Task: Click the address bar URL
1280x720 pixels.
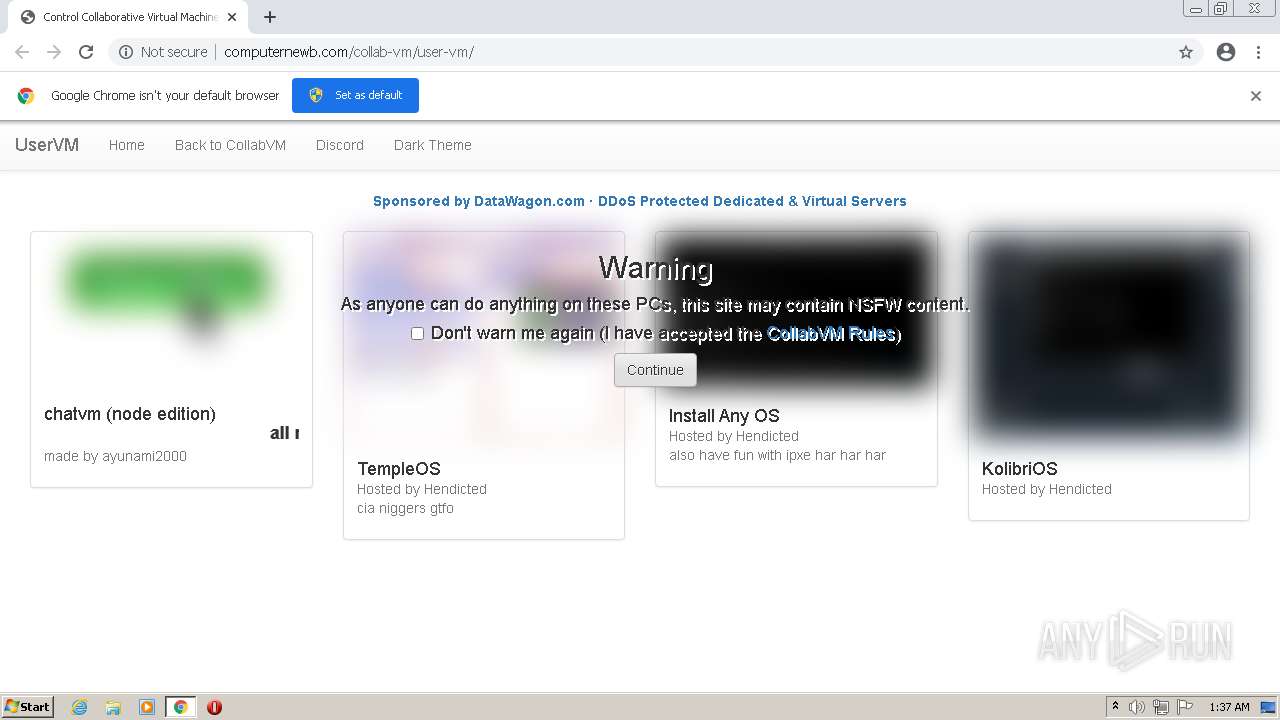Action: tap(349, 52)
